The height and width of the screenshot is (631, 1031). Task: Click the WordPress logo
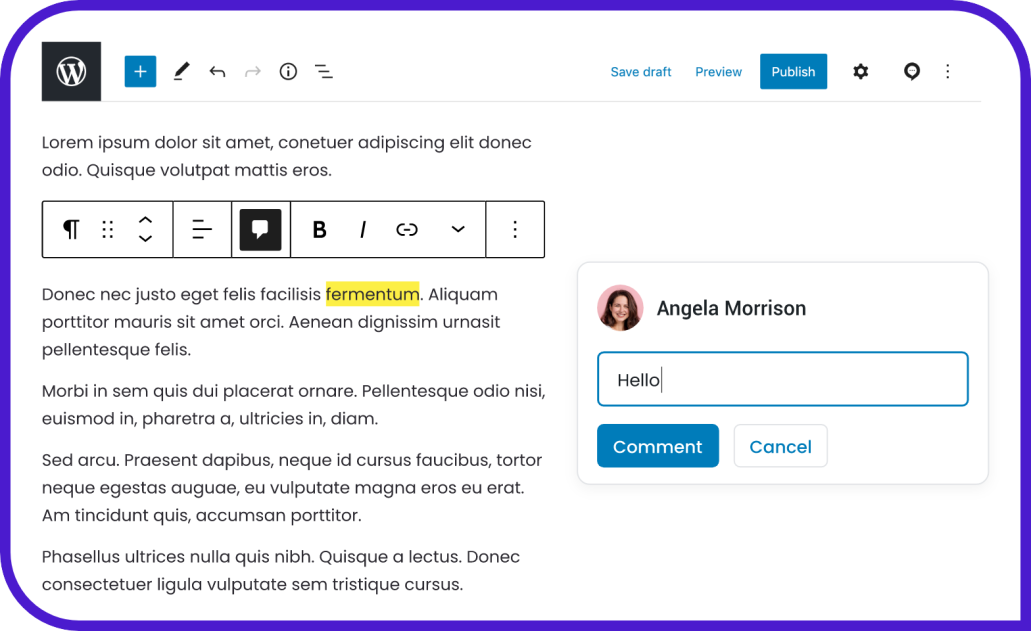(x=71, y=72)
